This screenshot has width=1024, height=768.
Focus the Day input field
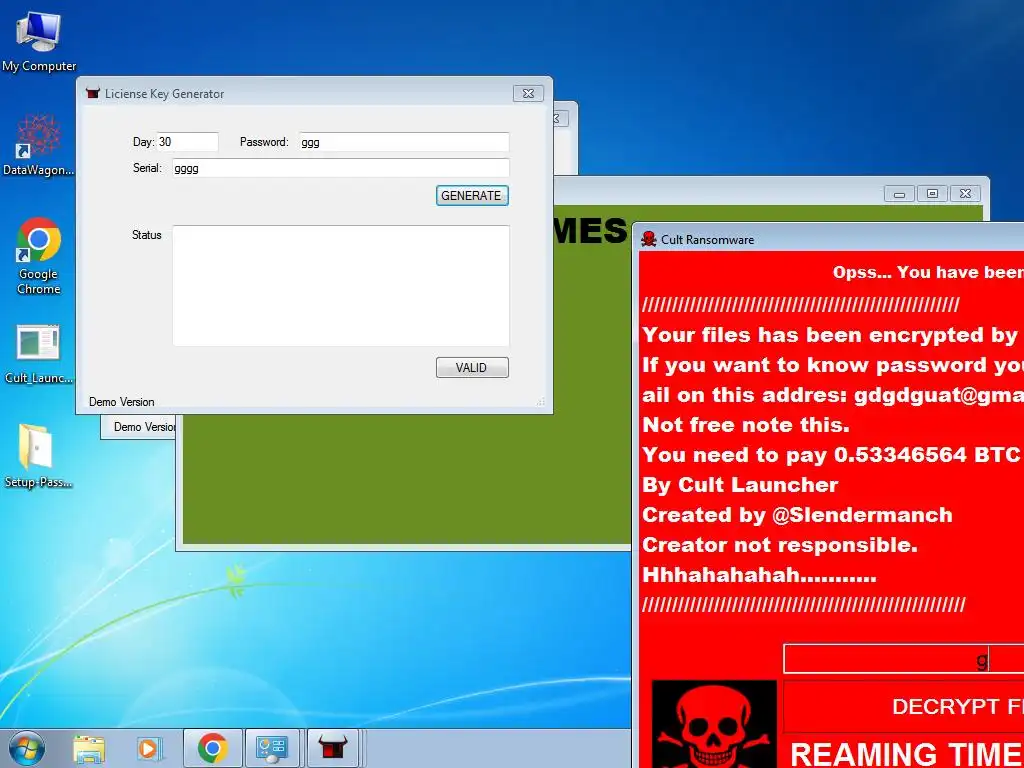click(x=187, y=142)
